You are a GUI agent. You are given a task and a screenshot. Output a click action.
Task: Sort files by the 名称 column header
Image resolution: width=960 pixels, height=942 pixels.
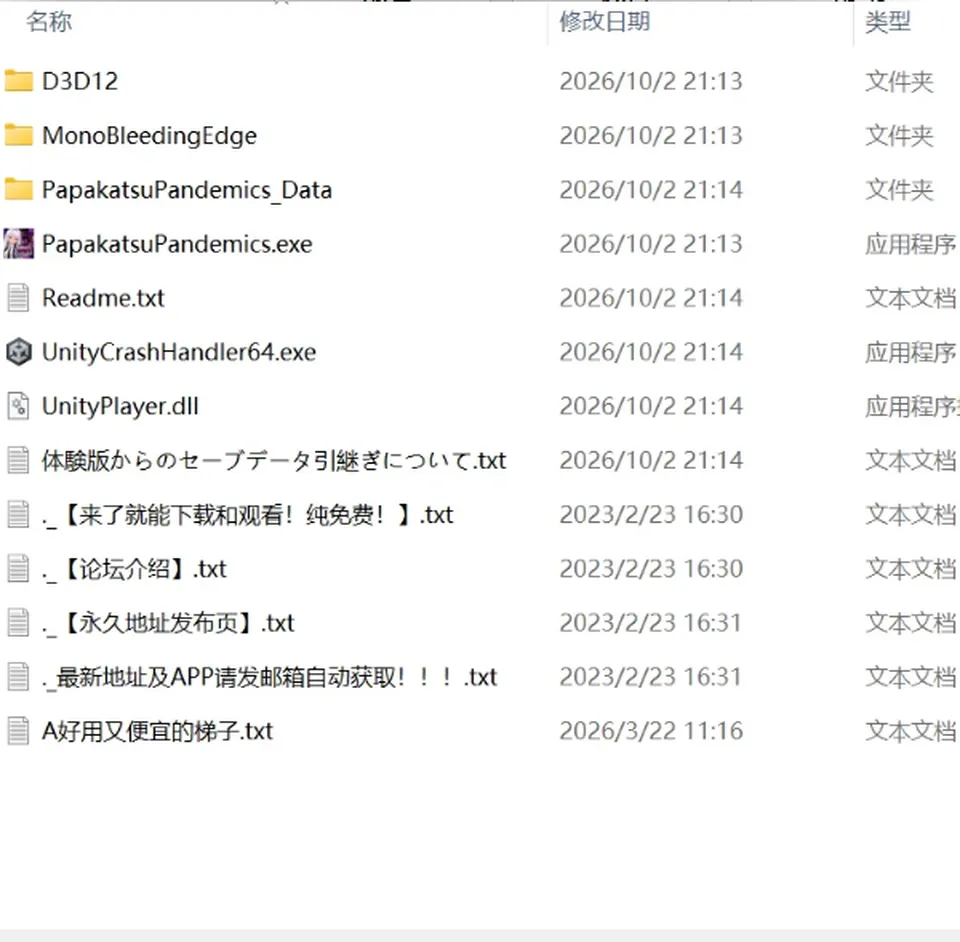[49, 22]
